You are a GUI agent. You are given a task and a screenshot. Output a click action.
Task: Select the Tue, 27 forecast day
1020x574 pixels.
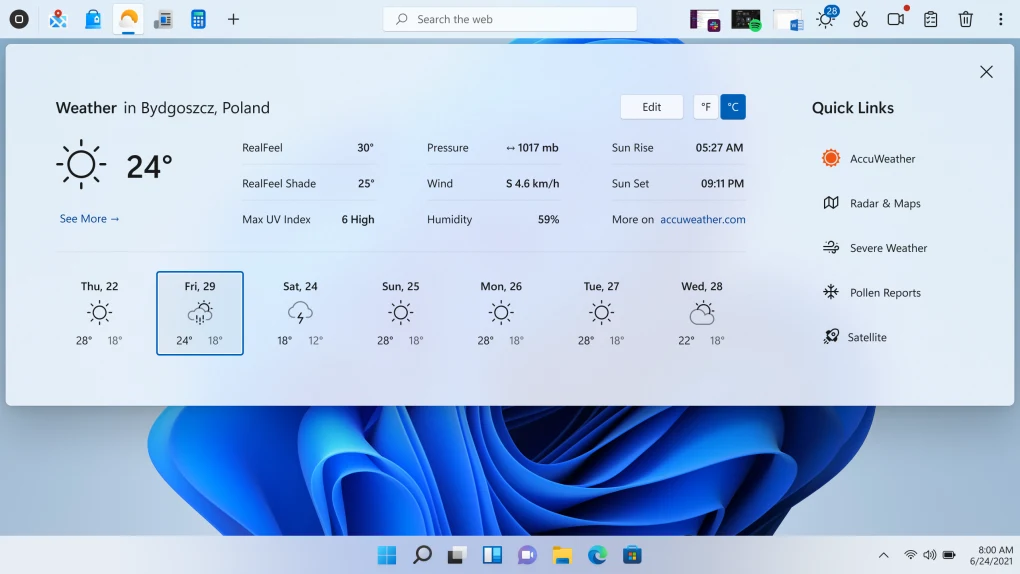[x=601, y=313]
